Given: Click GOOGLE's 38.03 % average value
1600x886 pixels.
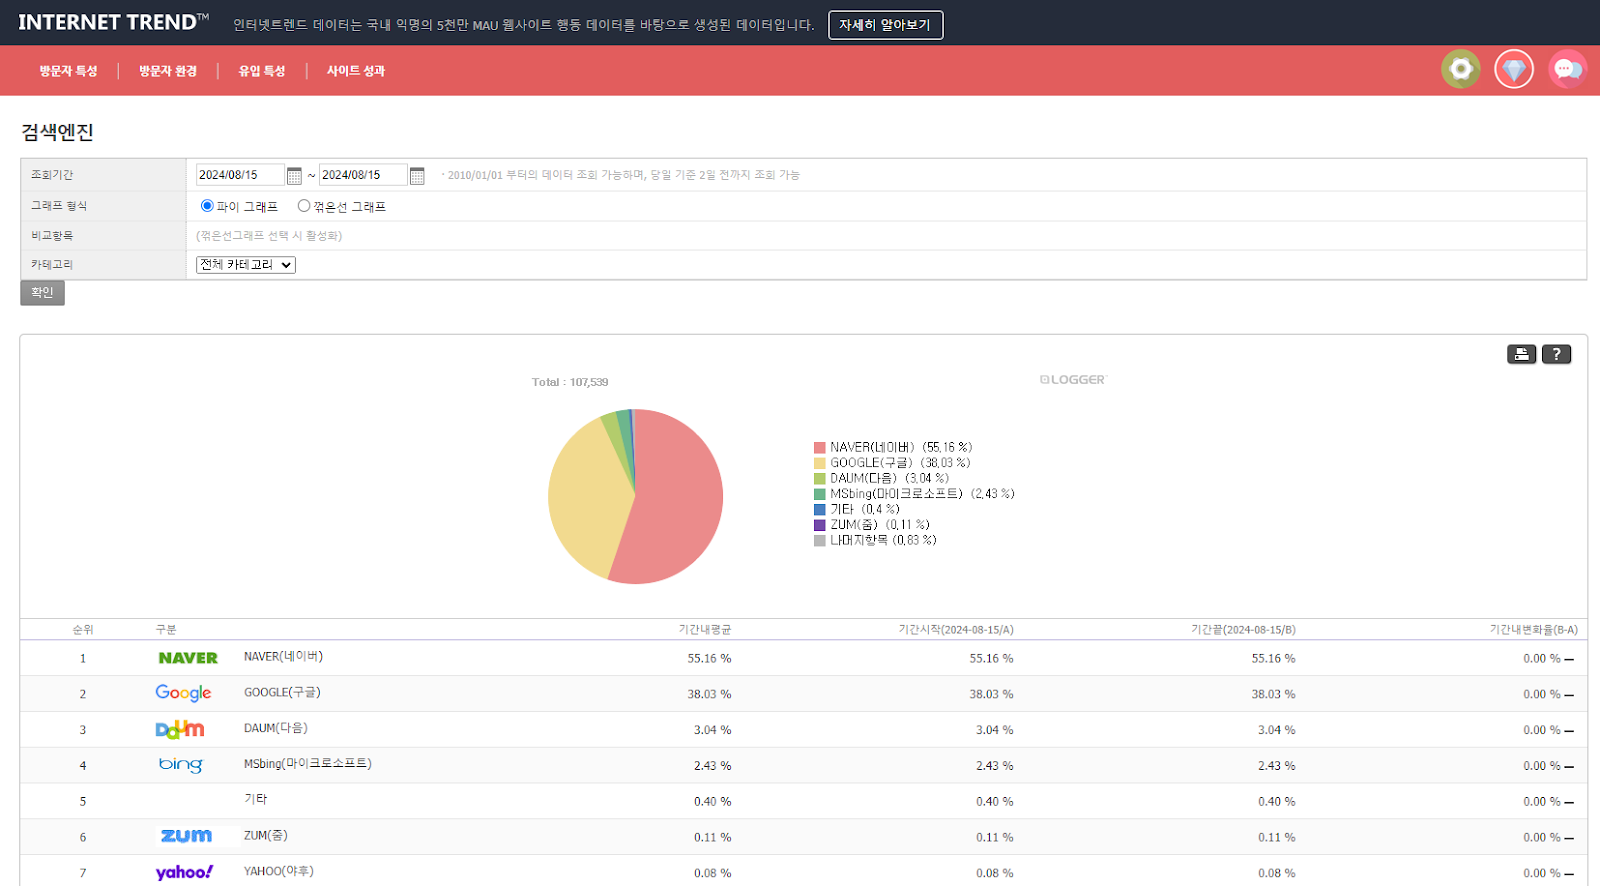Looking at the screenshot, I should (x=709, y=694).
